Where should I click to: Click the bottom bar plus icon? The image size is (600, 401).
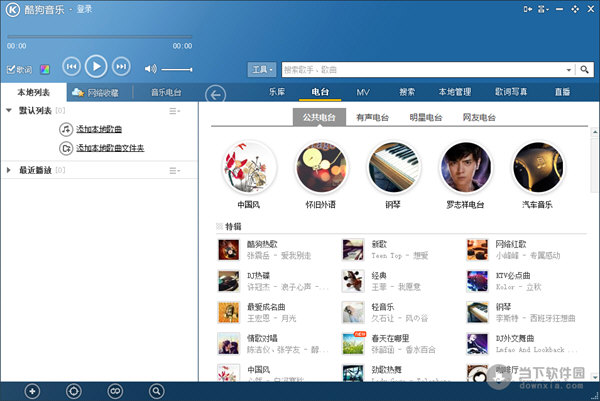point(32,391)
